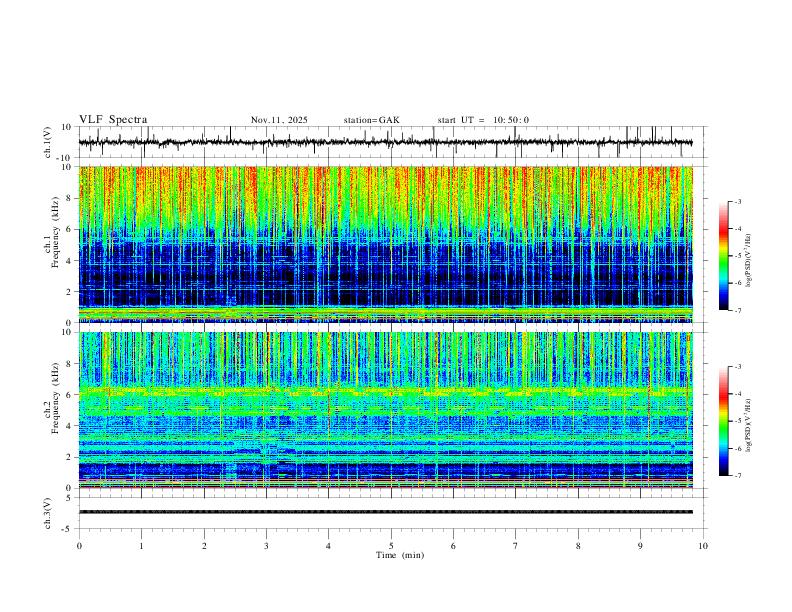The image size is (792, 612).
Task: Click the ch.1 spectrogram panel
Action: (385, 244)
